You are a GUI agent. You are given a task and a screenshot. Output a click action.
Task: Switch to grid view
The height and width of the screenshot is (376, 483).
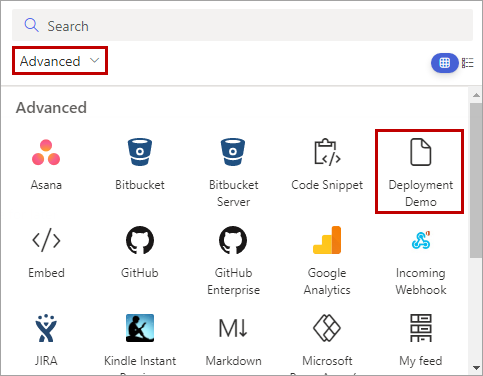(x=445, y=63)
